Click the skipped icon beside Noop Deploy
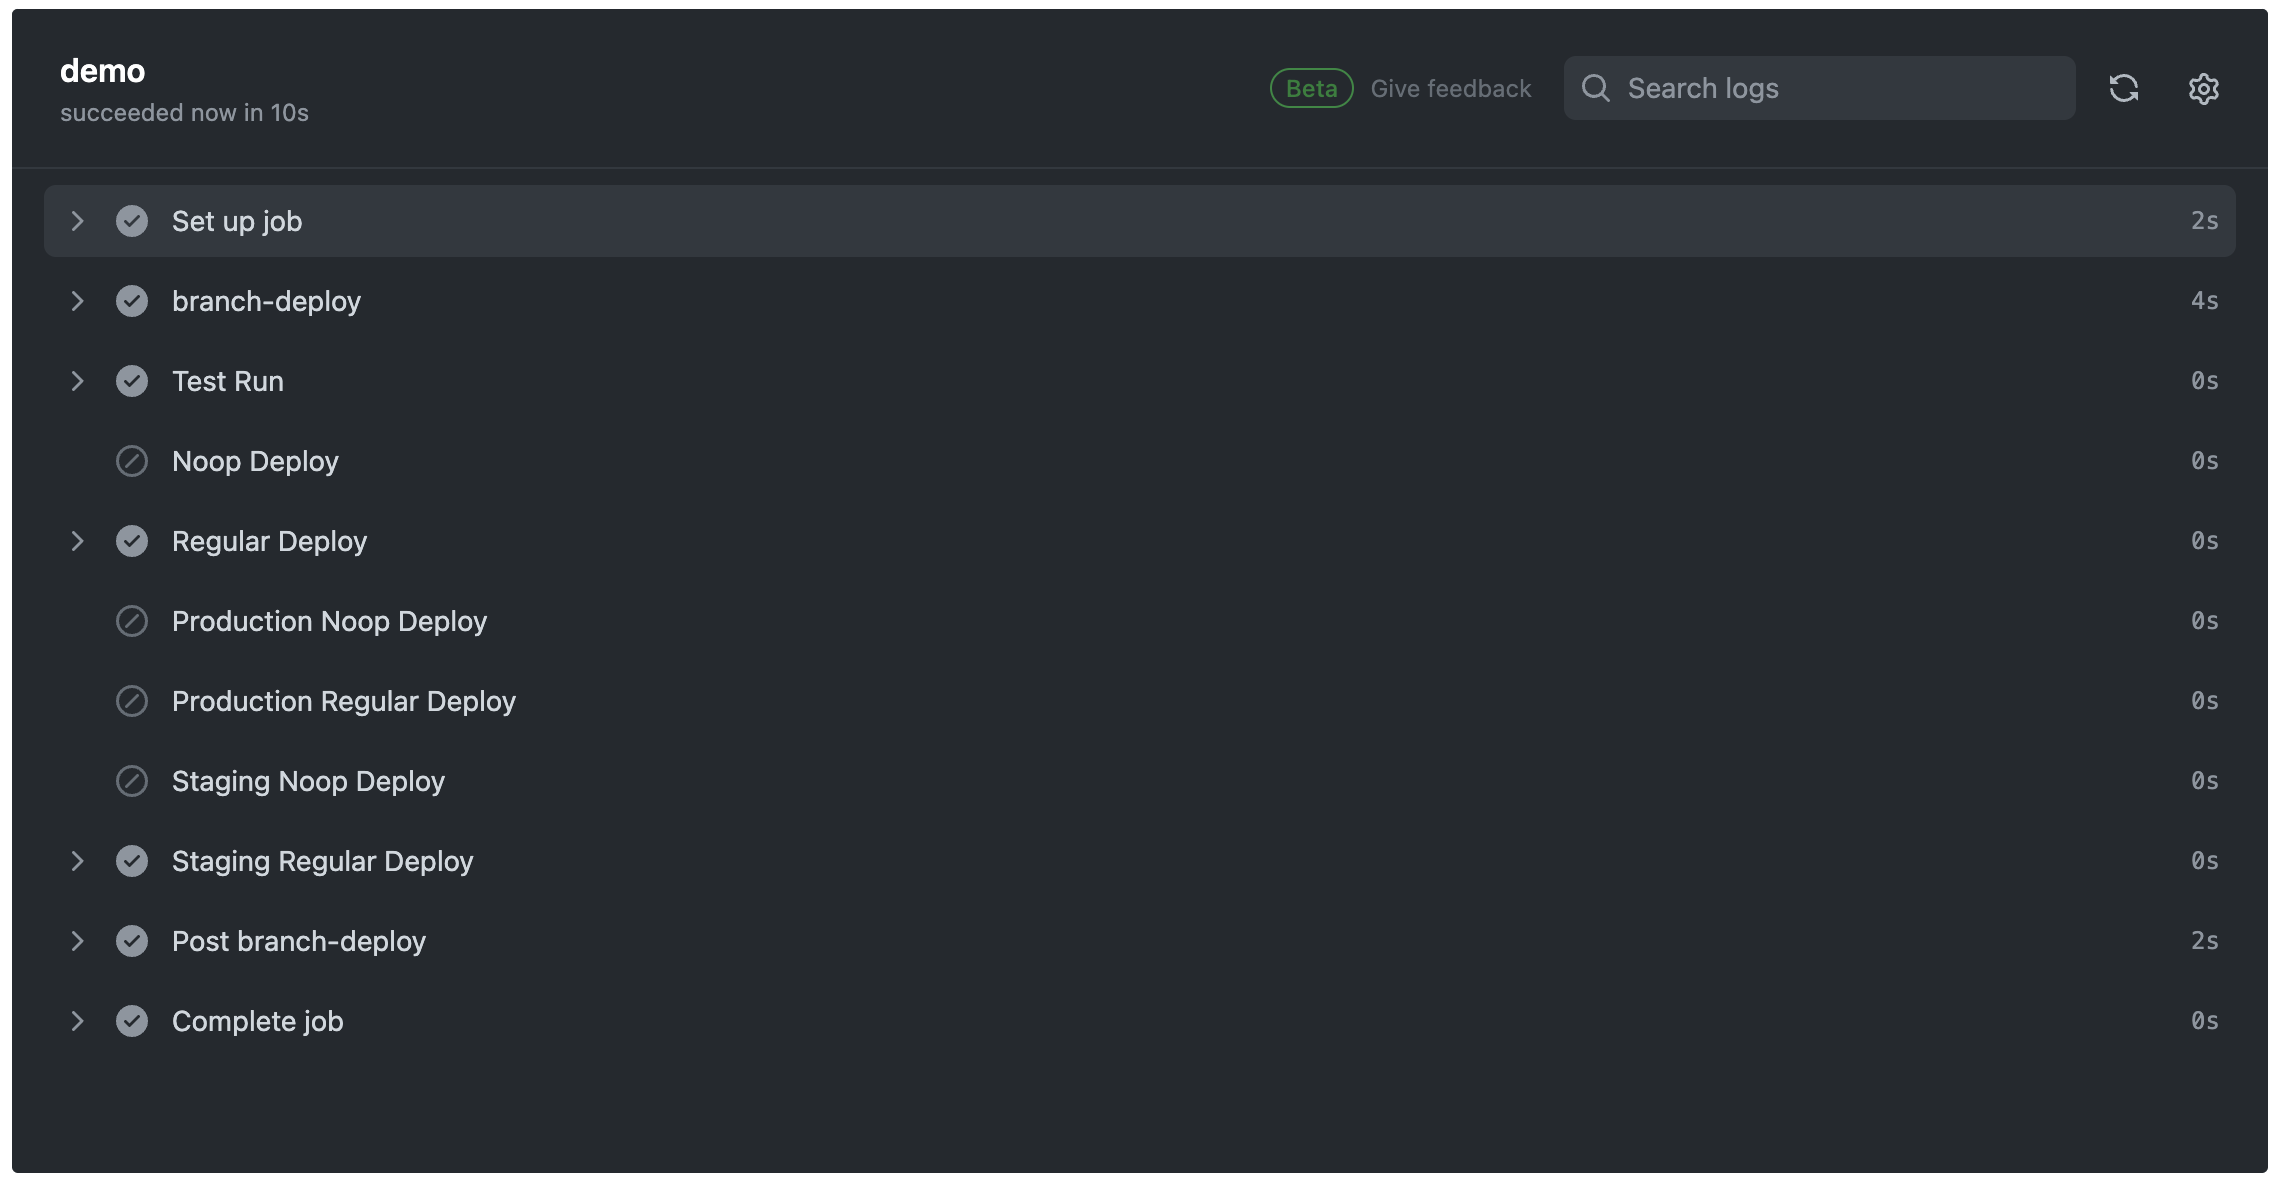Viewport: 2276px width, 1182px height. (x=132, y=461)
